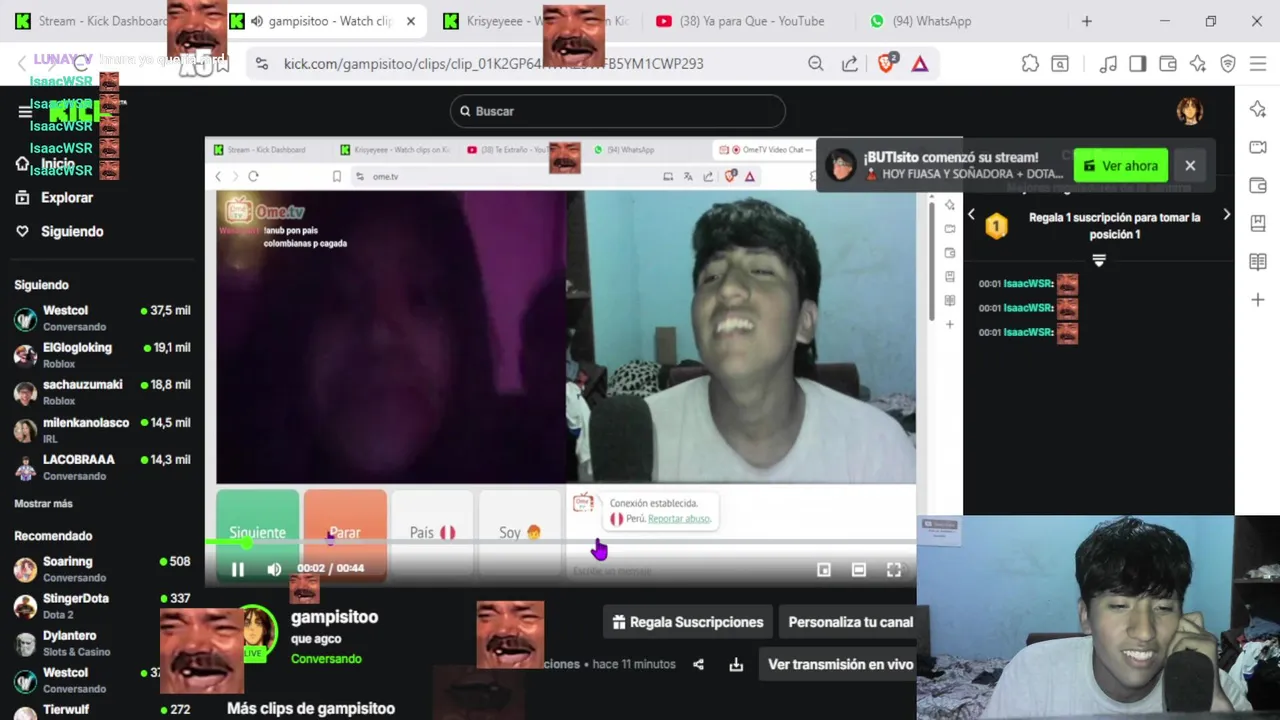The image size is (1280, 720).
Task: Toggle the browser sidebar panel
Action: point(1138,64)
